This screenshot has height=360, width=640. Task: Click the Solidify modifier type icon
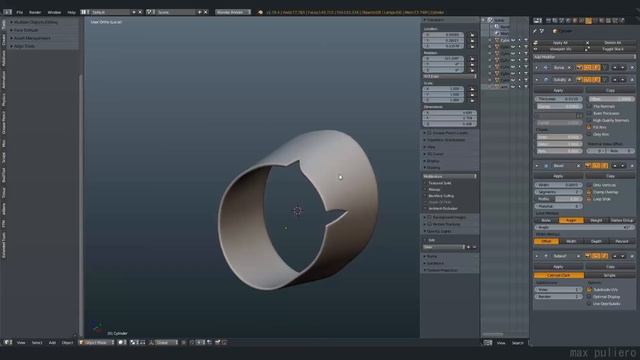click(x=546, y=80)
